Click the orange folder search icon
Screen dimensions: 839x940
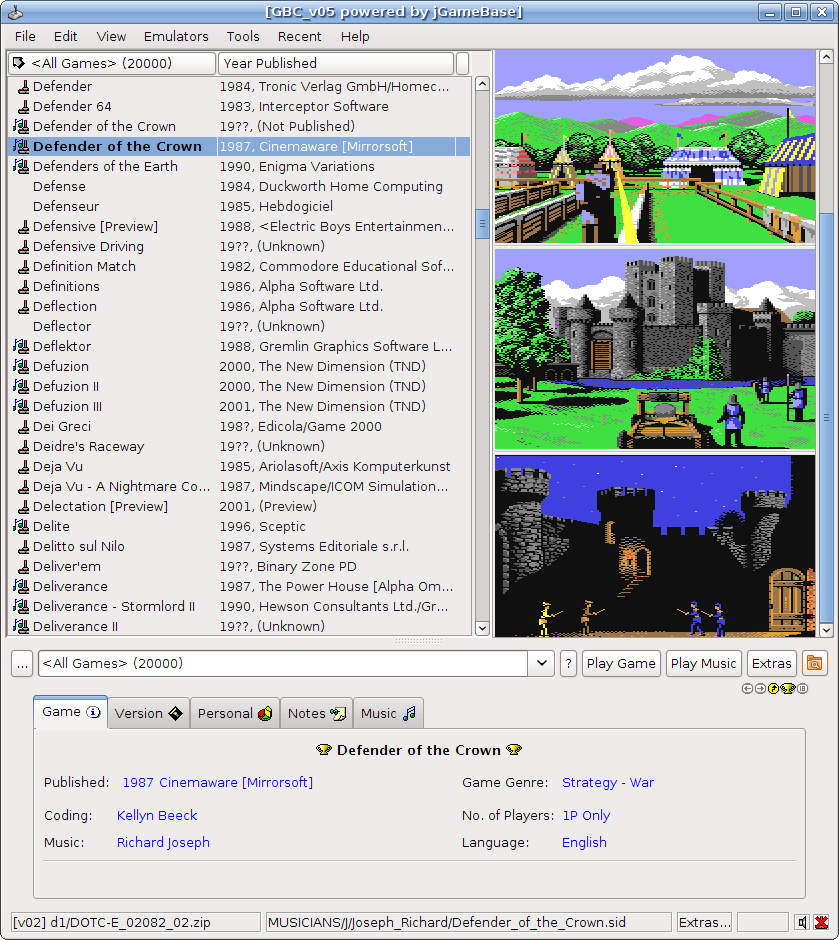[815, 663]
